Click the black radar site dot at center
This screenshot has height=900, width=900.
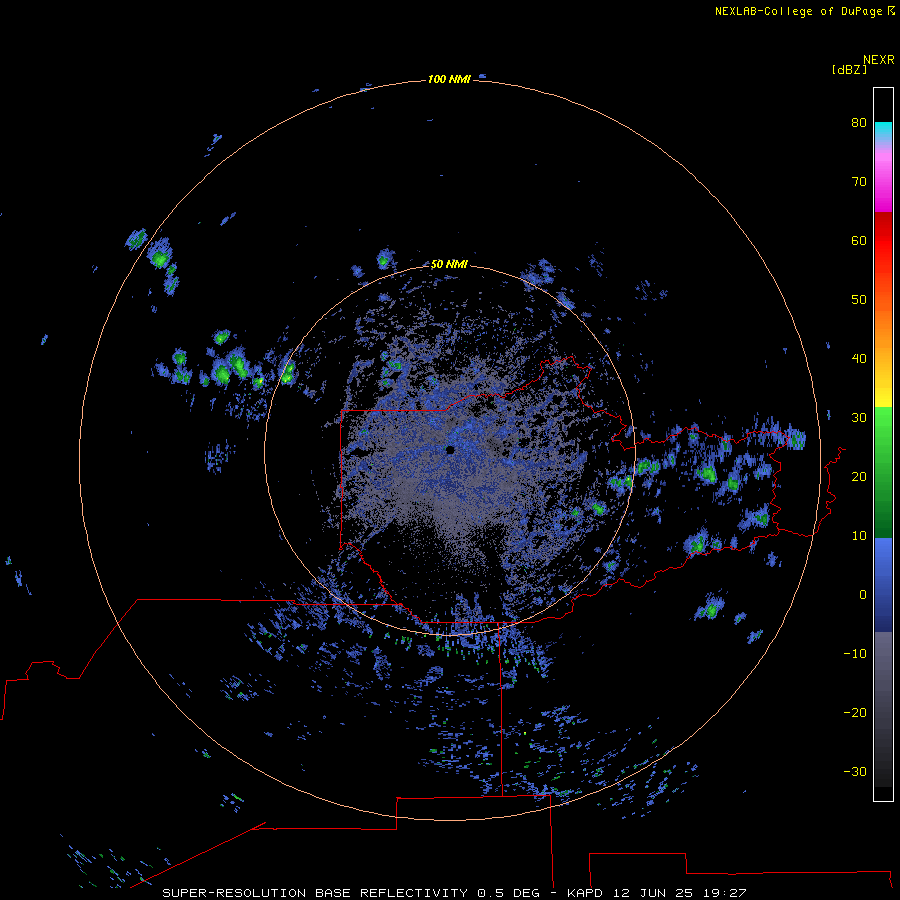pos(450,450)
